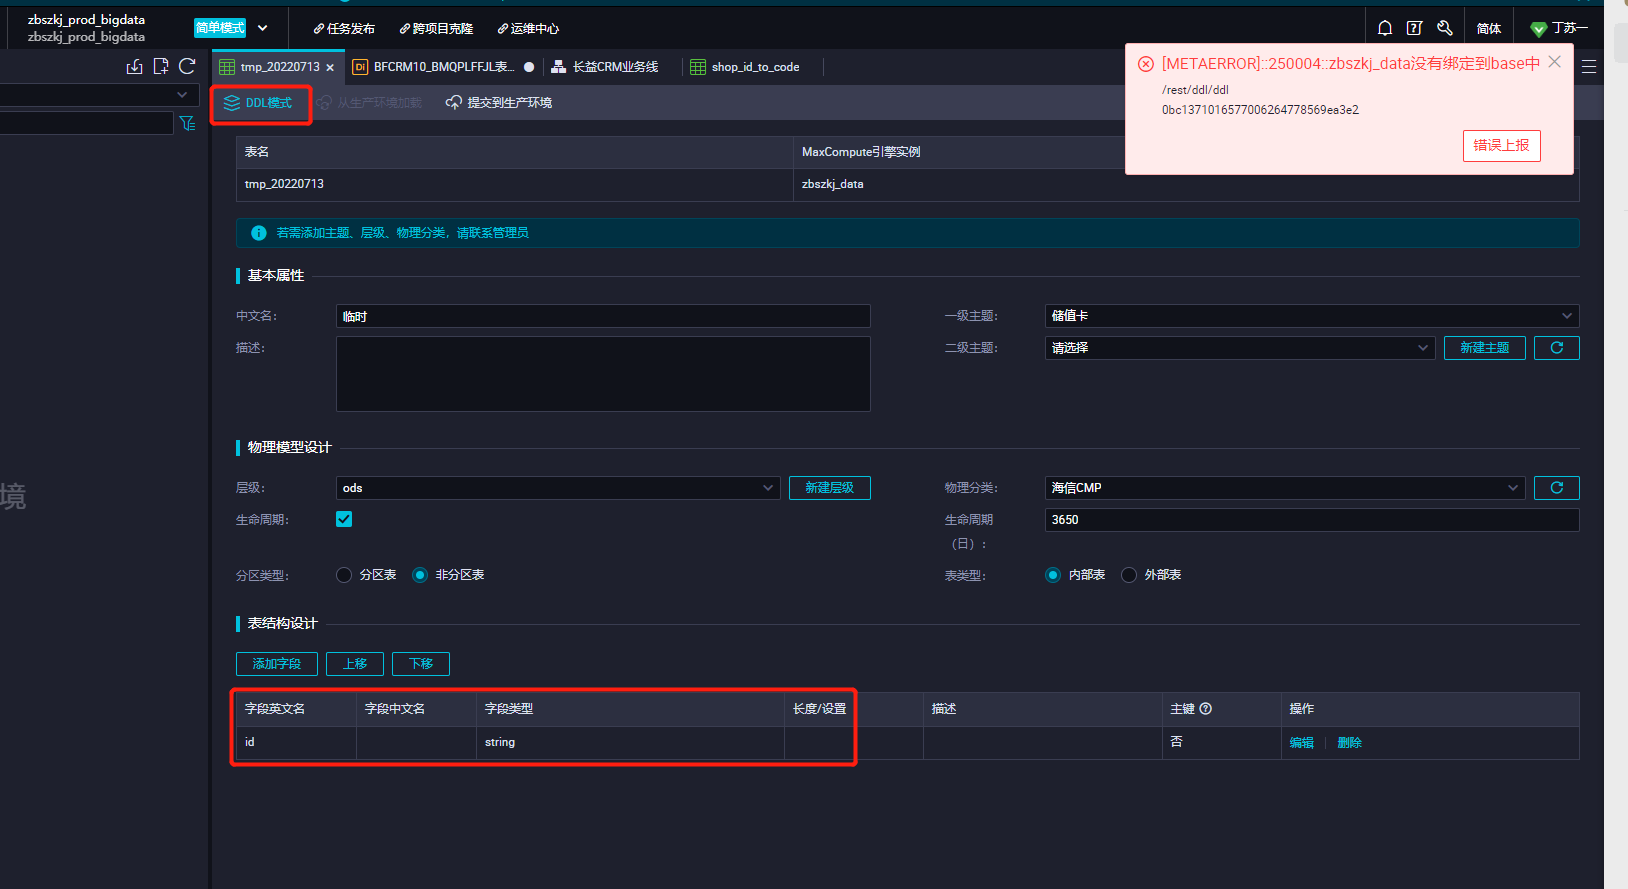Image resolution: width=1628 pixels, height=889 pixels.
Task: Click the 错误上报 button
Action: pos(1501,145)
